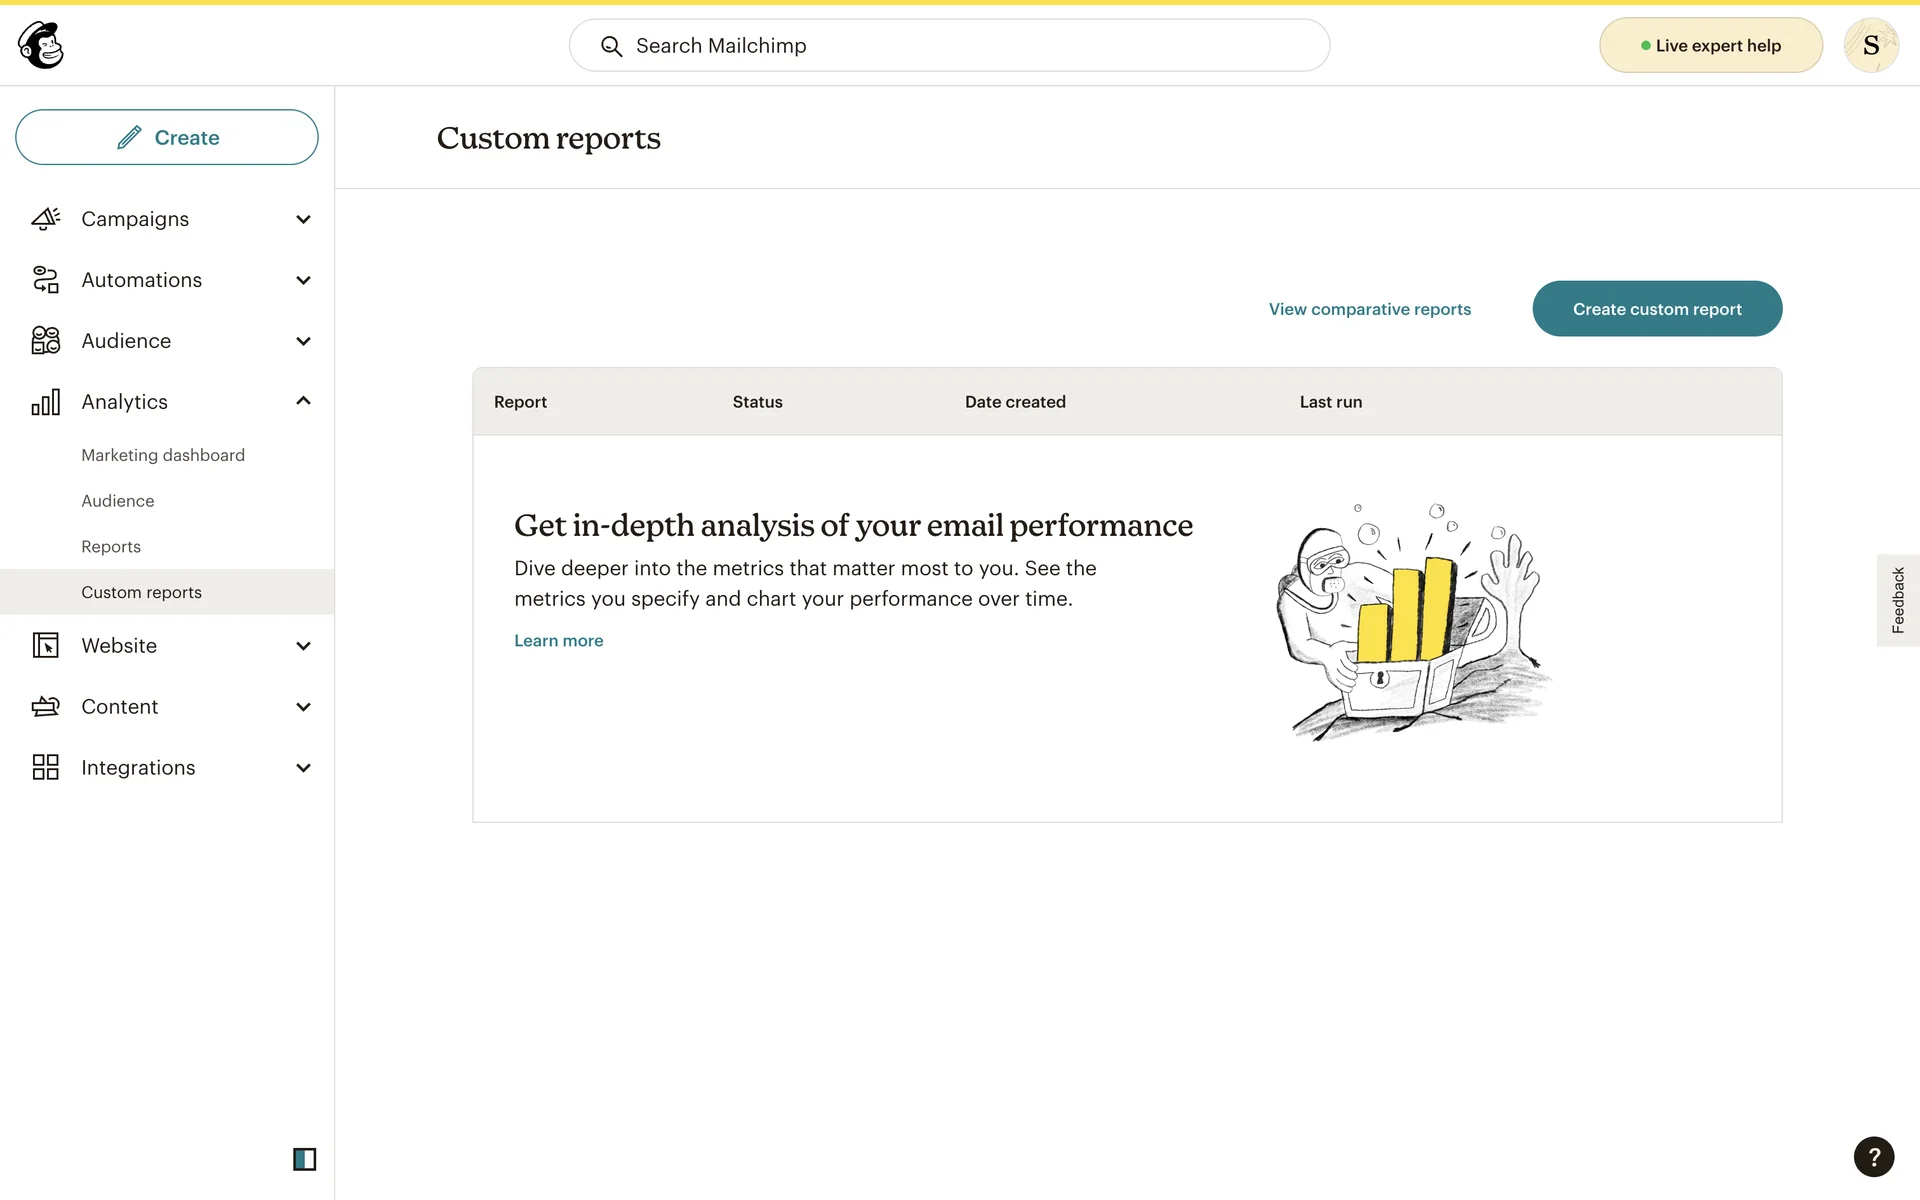Click the Content icon in sidebar
The image size is (1920, 1200).
(46, 707)
